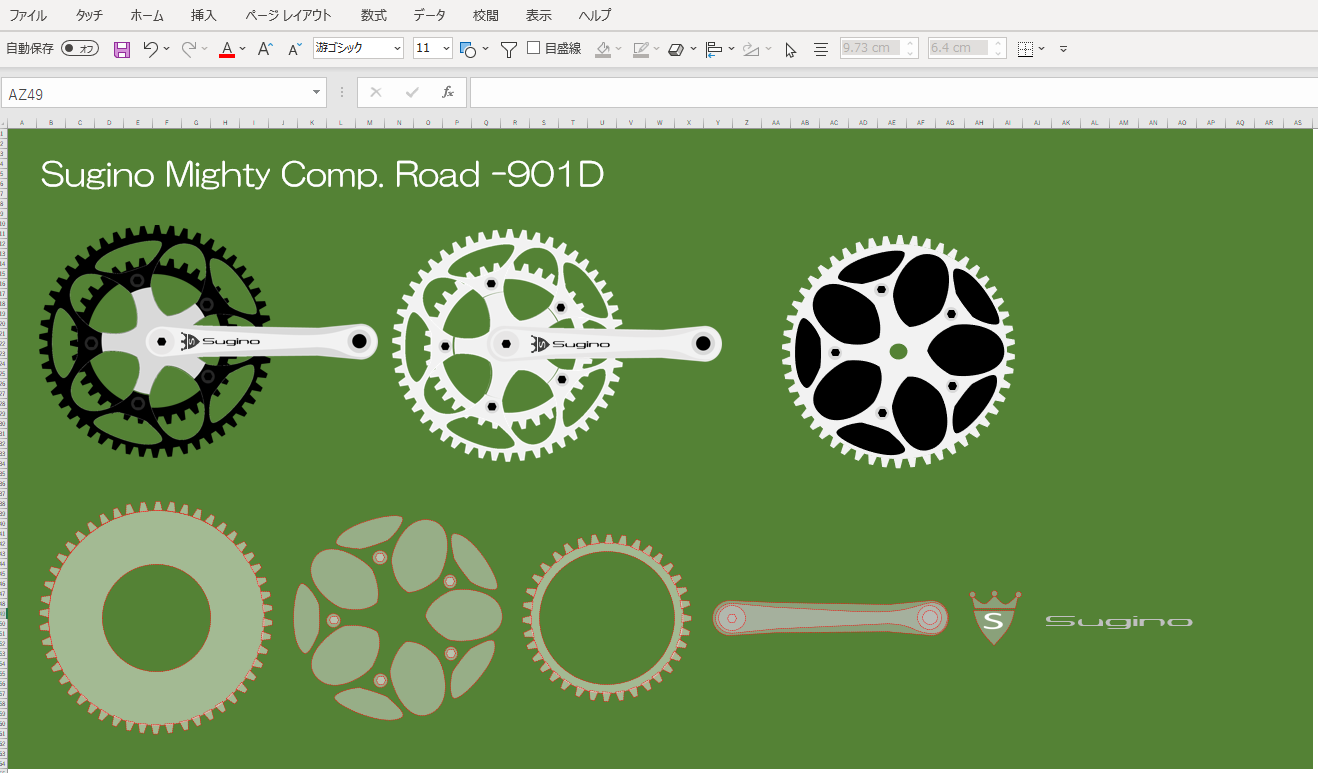Open the Name Box dropdown arrow

(x=317, y=92)
